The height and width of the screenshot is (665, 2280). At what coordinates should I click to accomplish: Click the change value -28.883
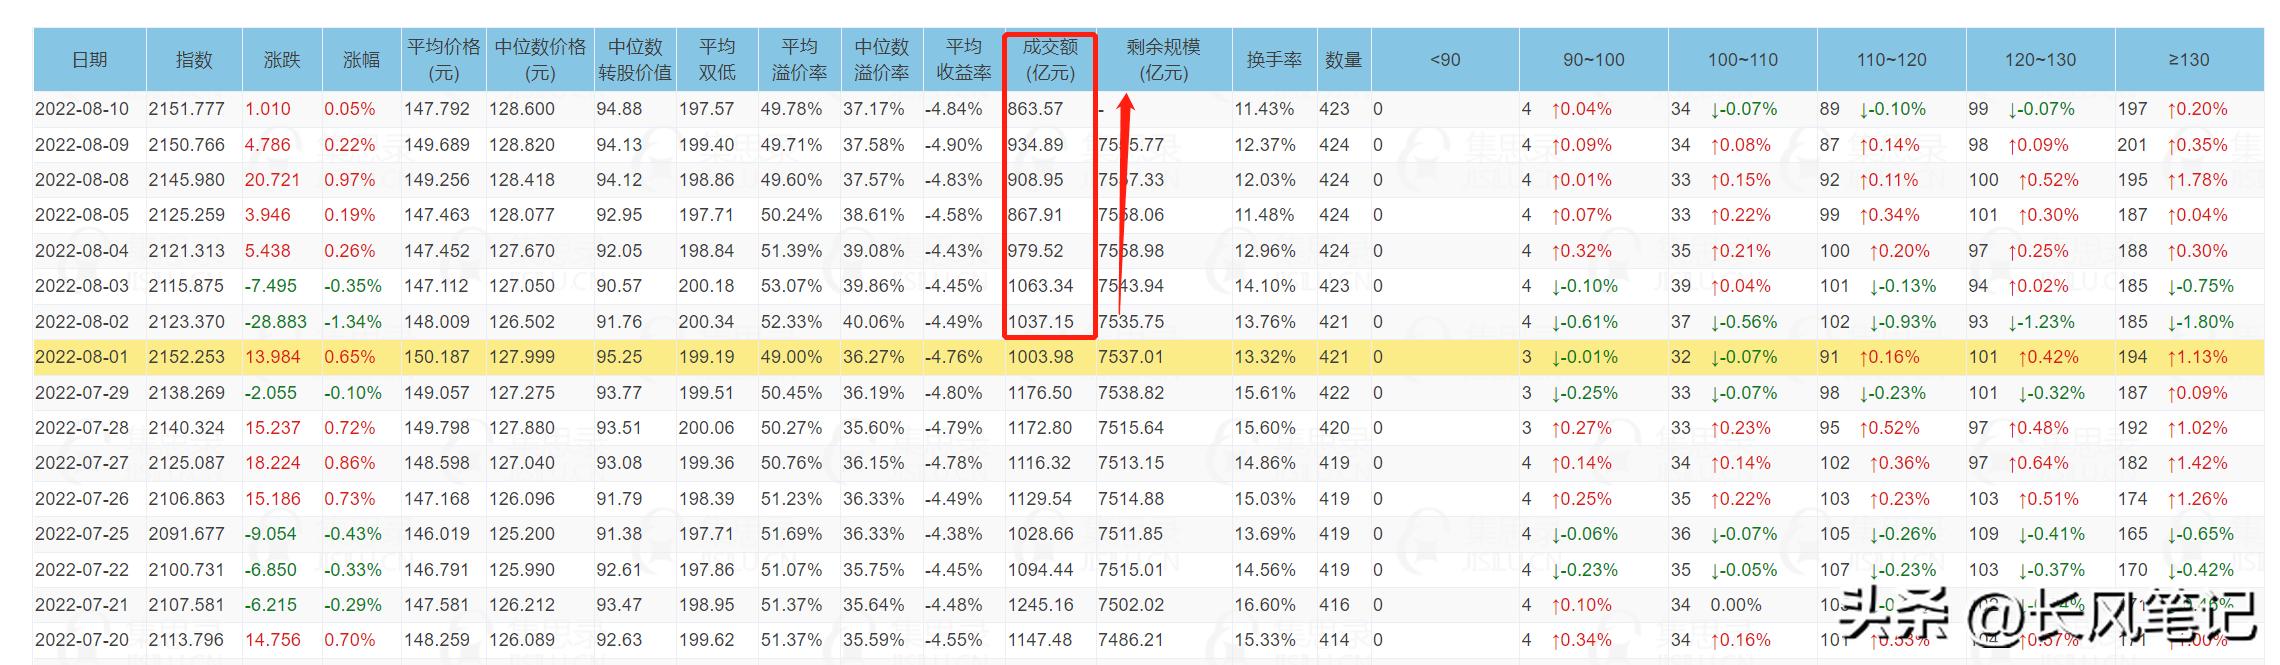276,322
